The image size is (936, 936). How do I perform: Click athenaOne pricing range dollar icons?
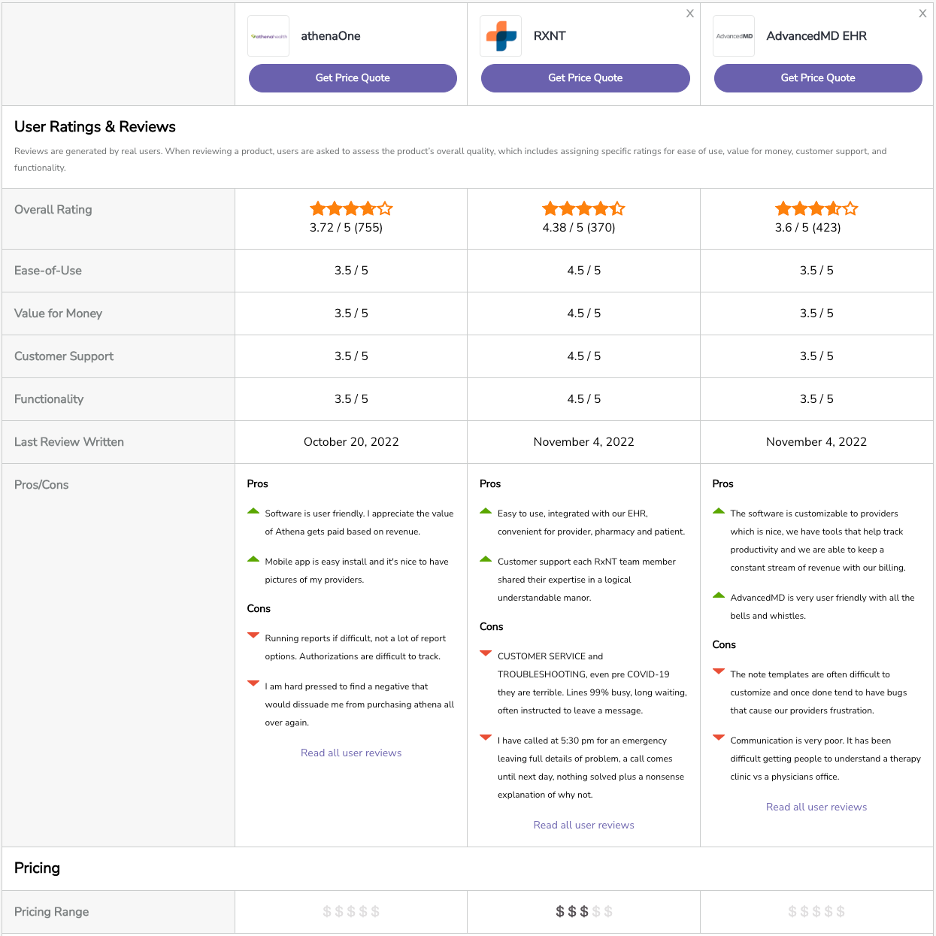(351, 912)
